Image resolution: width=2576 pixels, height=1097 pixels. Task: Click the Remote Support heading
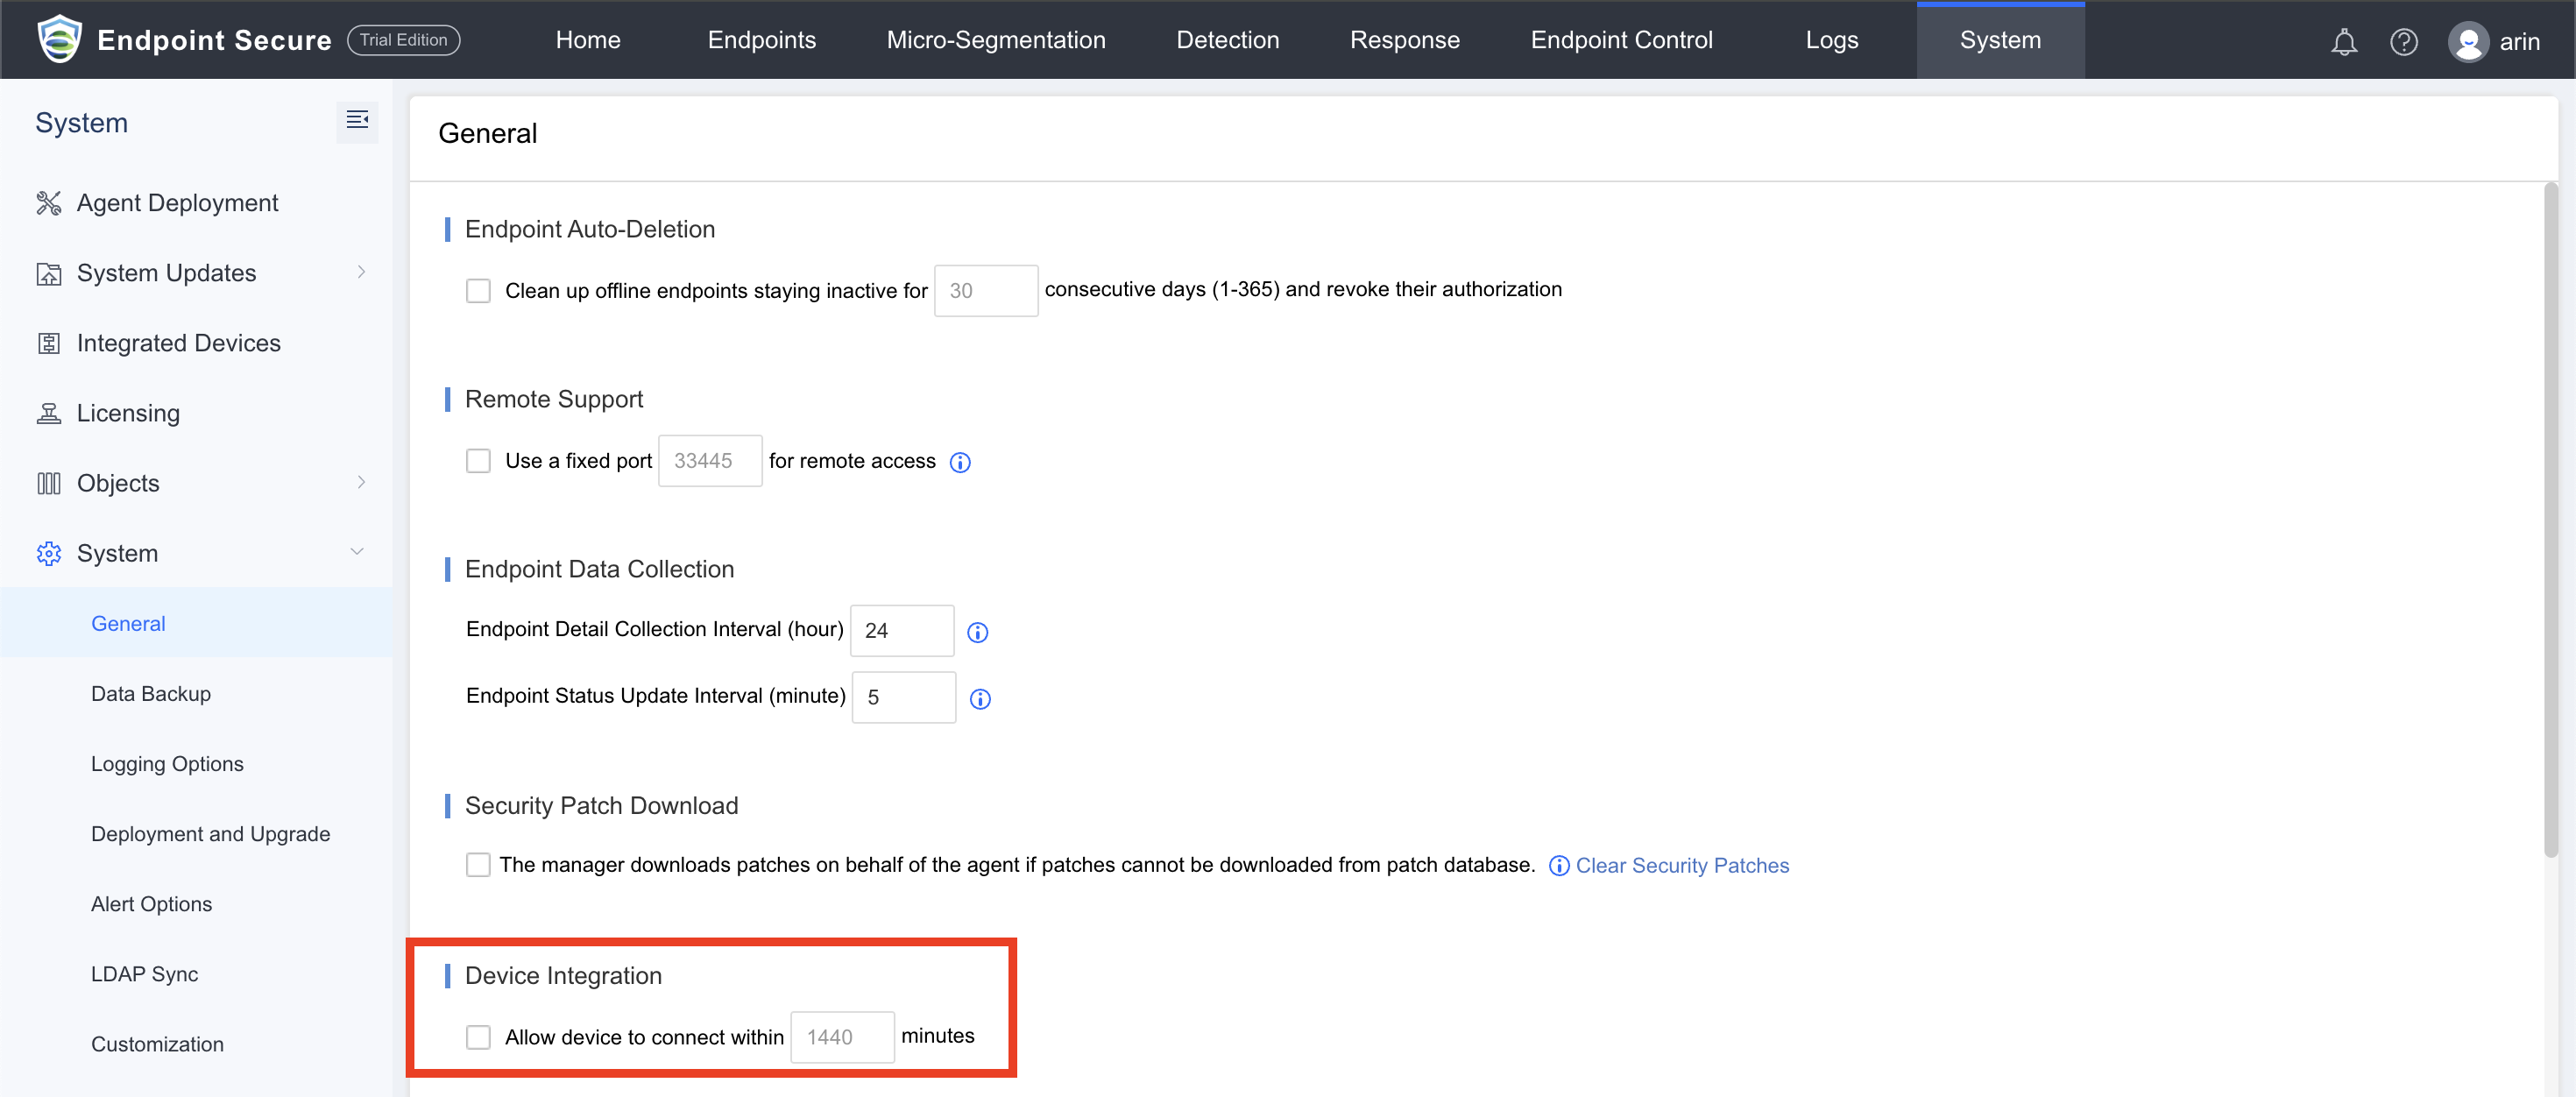click(x=554, y=399)
